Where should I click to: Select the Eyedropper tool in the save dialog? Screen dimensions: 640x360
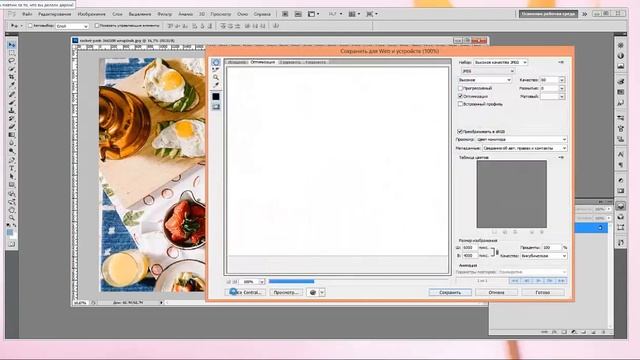(x=216, y=85)
